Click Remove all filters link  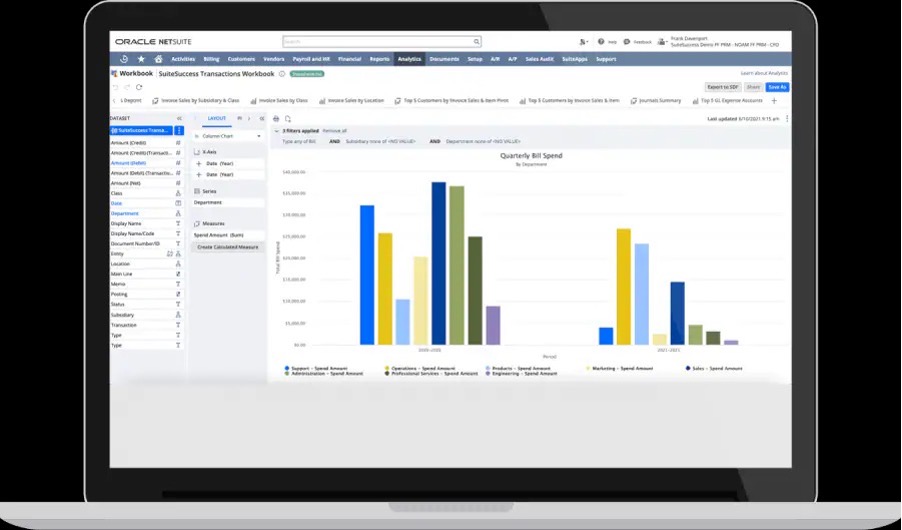click(335, 131)
